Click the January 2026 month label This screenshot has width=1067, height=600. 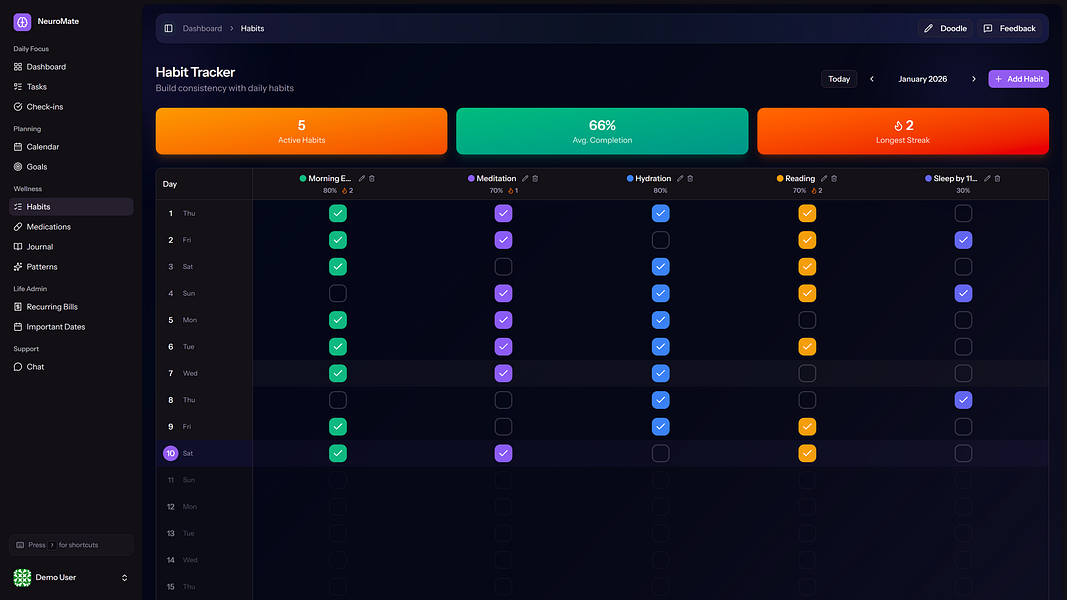(923, 79)
